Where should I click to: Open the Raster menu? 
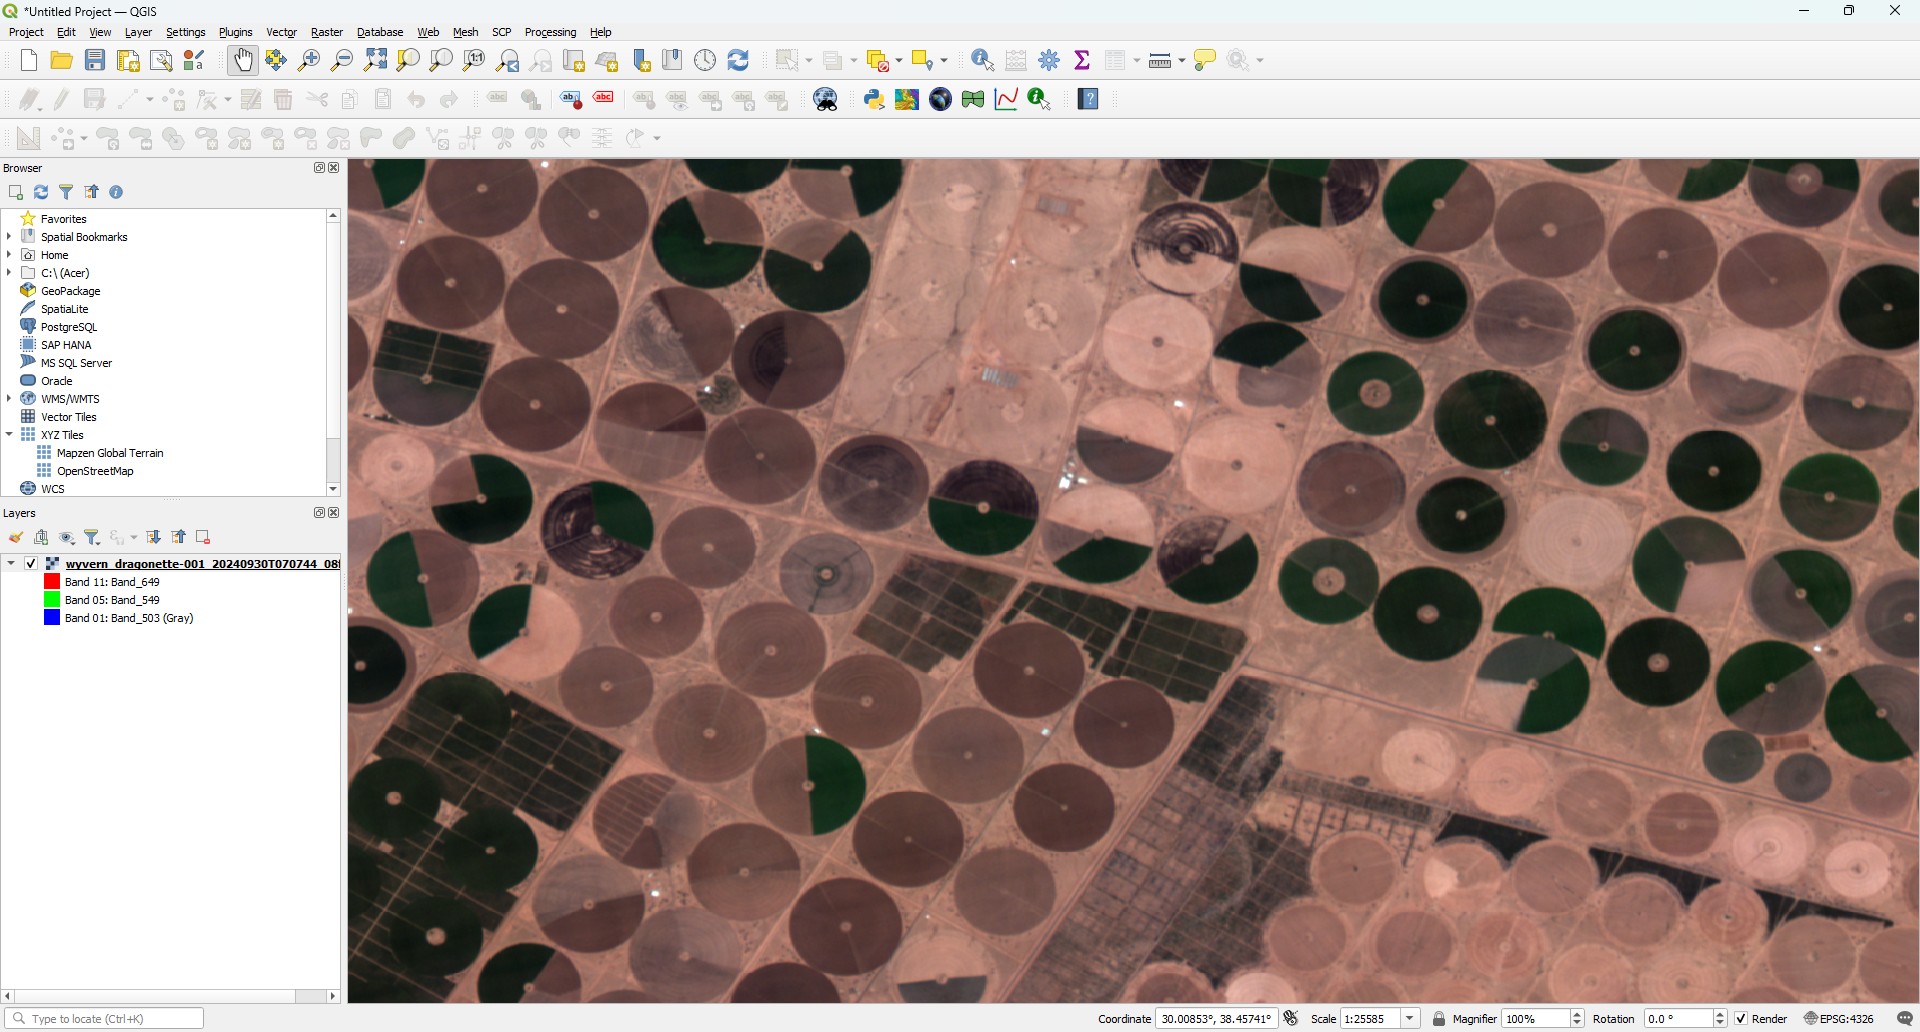tap(326, 32)
